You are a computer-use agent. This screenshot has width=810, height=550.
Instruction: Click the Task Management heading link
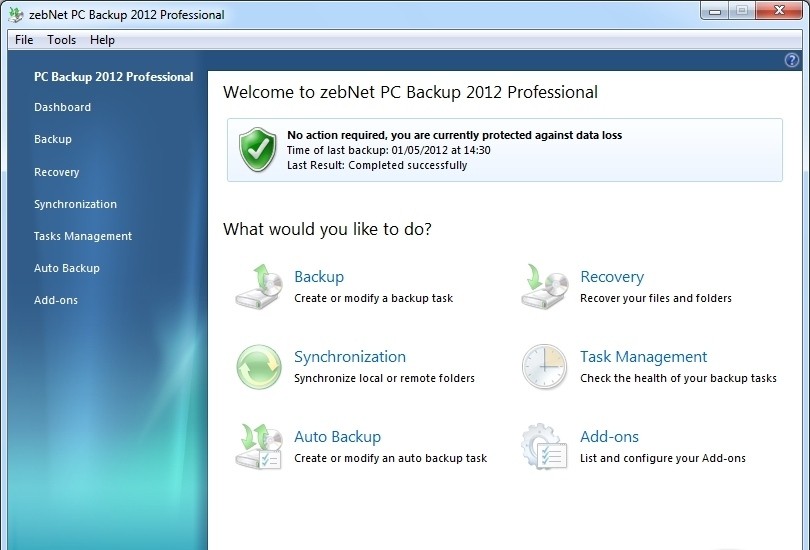coord(643,357)
